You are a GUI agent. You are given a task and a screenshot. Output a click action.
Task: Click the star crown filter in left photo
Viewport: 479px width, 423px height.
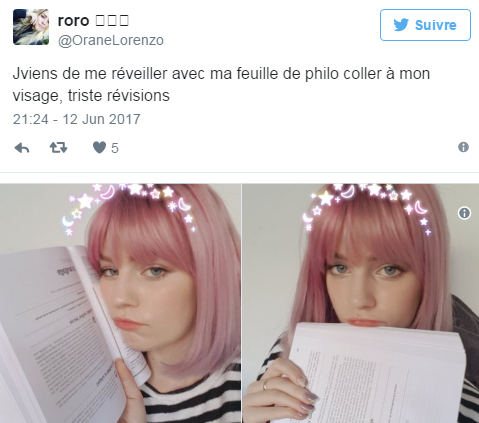coord(132,205)
